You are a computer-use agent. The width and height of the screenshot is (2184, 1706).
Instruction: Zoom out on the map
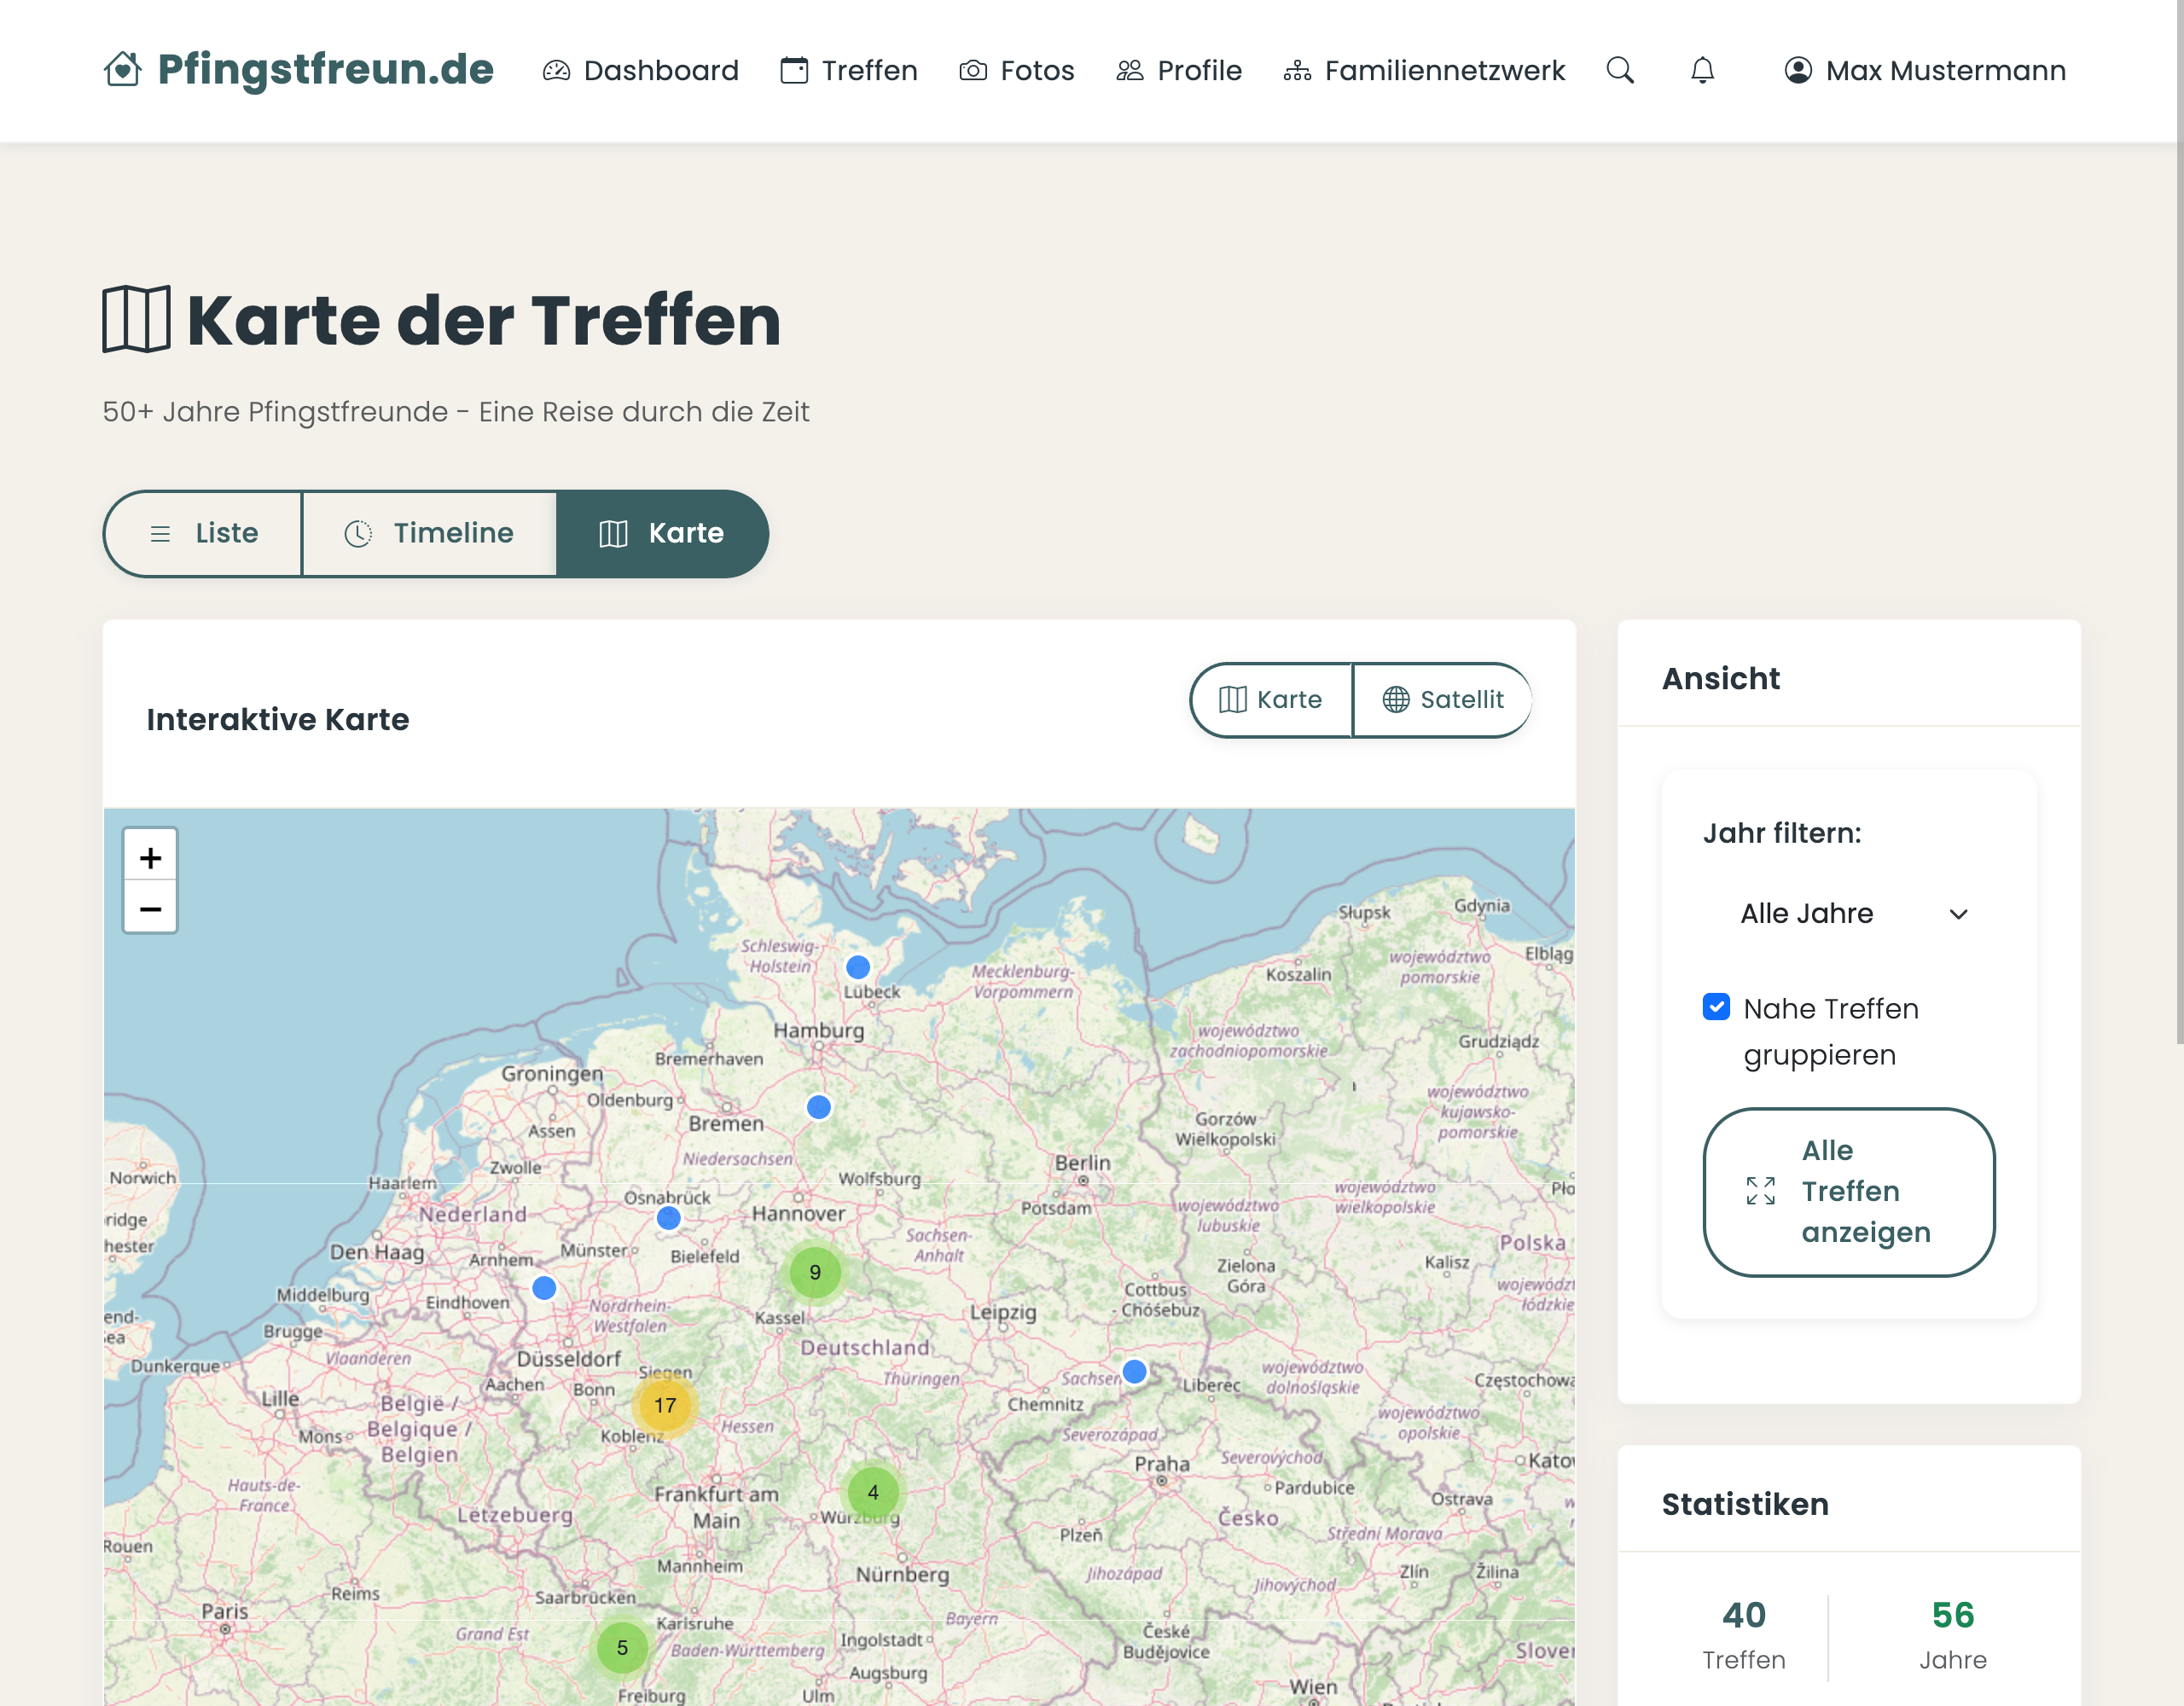150,908
